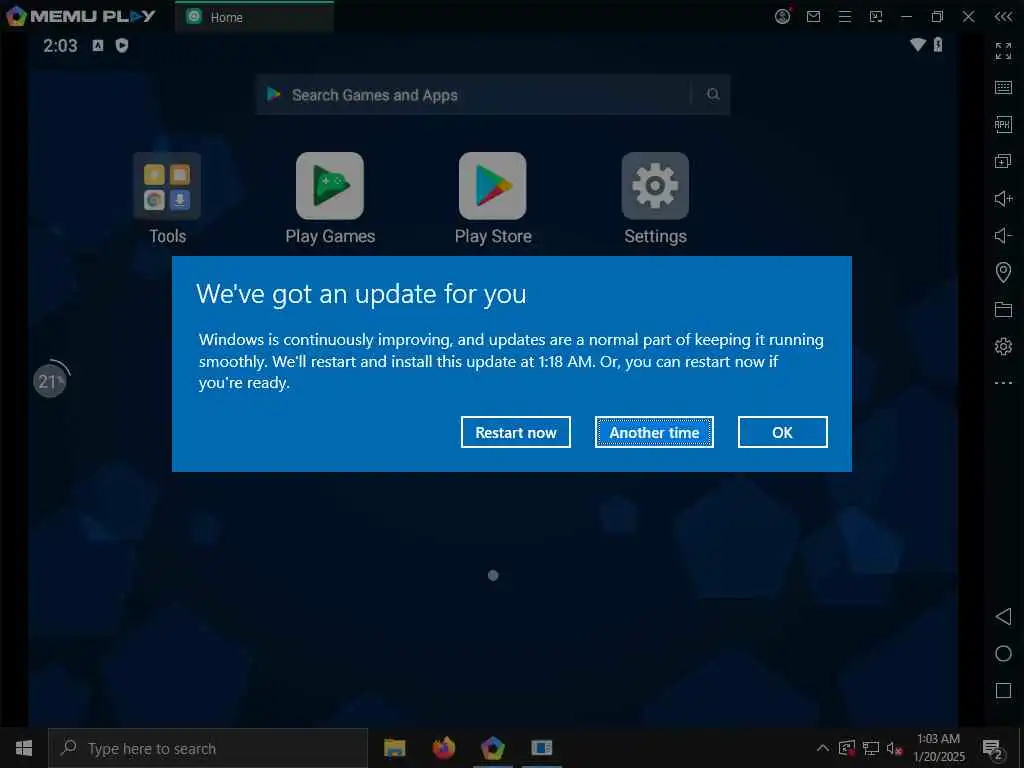Click the Android battery status icon
Screen dimensions: 1024x768
[938, 44]
